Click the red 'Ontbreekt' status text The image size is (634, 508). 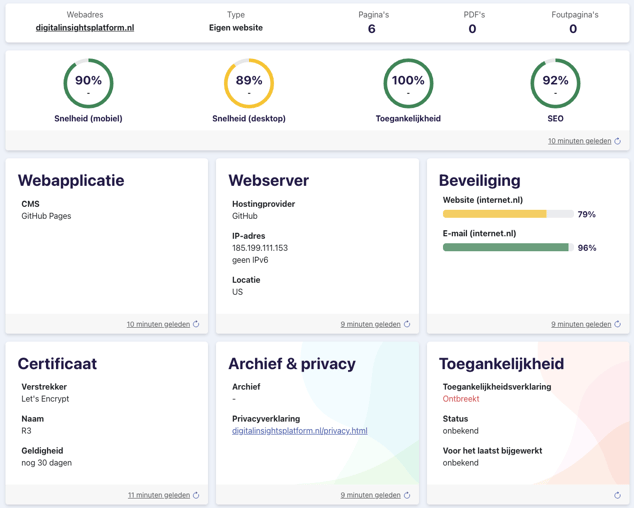[x=461, y=399]
